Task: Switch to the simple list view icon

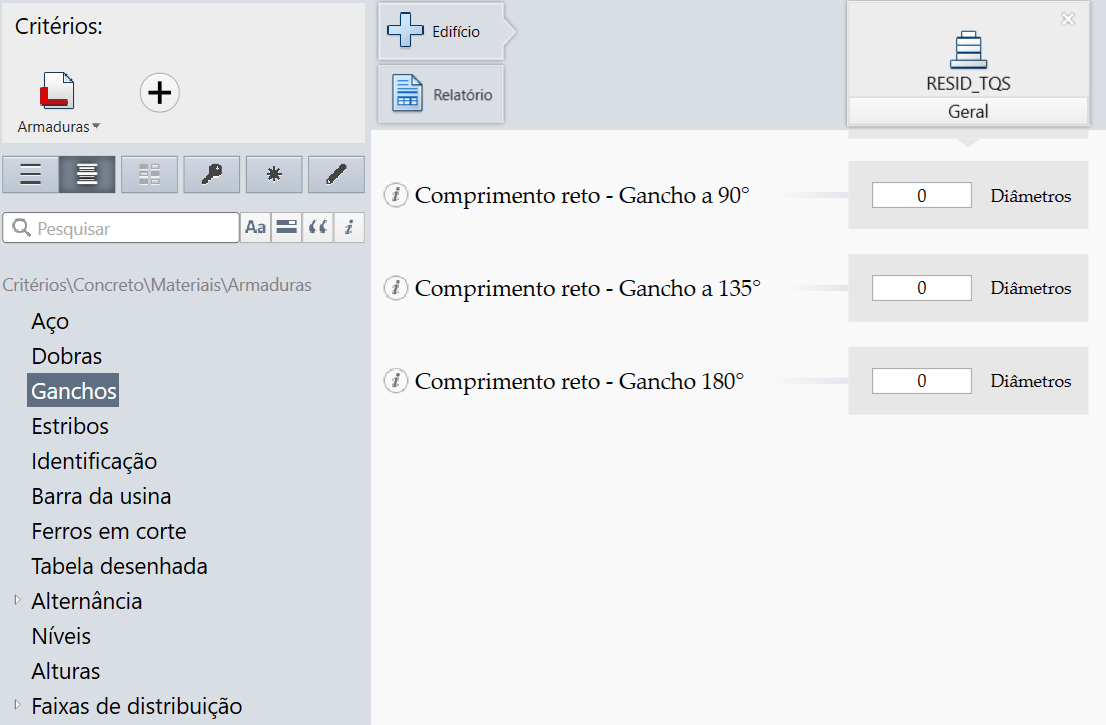Action: tap(30, 174)
